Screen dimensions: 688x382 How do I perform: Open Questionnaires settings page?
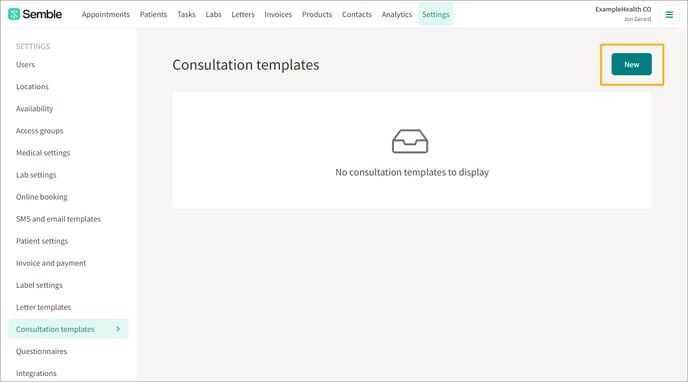pyautogui.click(x=41, y=351)
